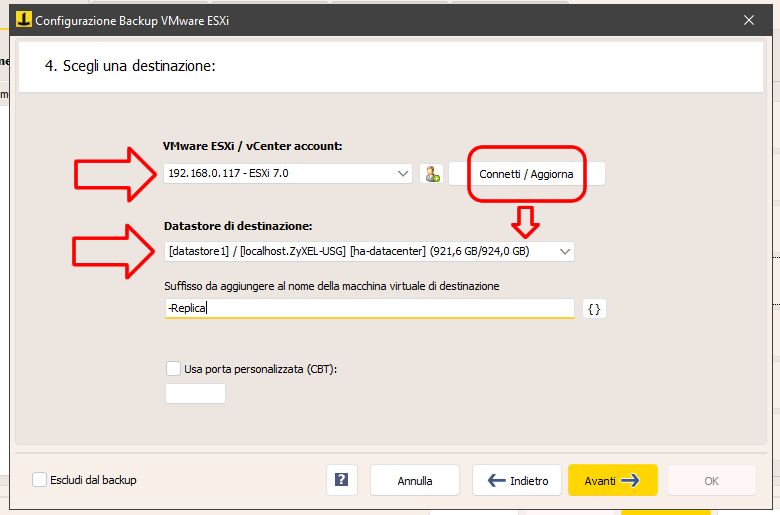Go back with the Indietro button
Viewport: 780px width, 515px height.
tap(517, 480)
